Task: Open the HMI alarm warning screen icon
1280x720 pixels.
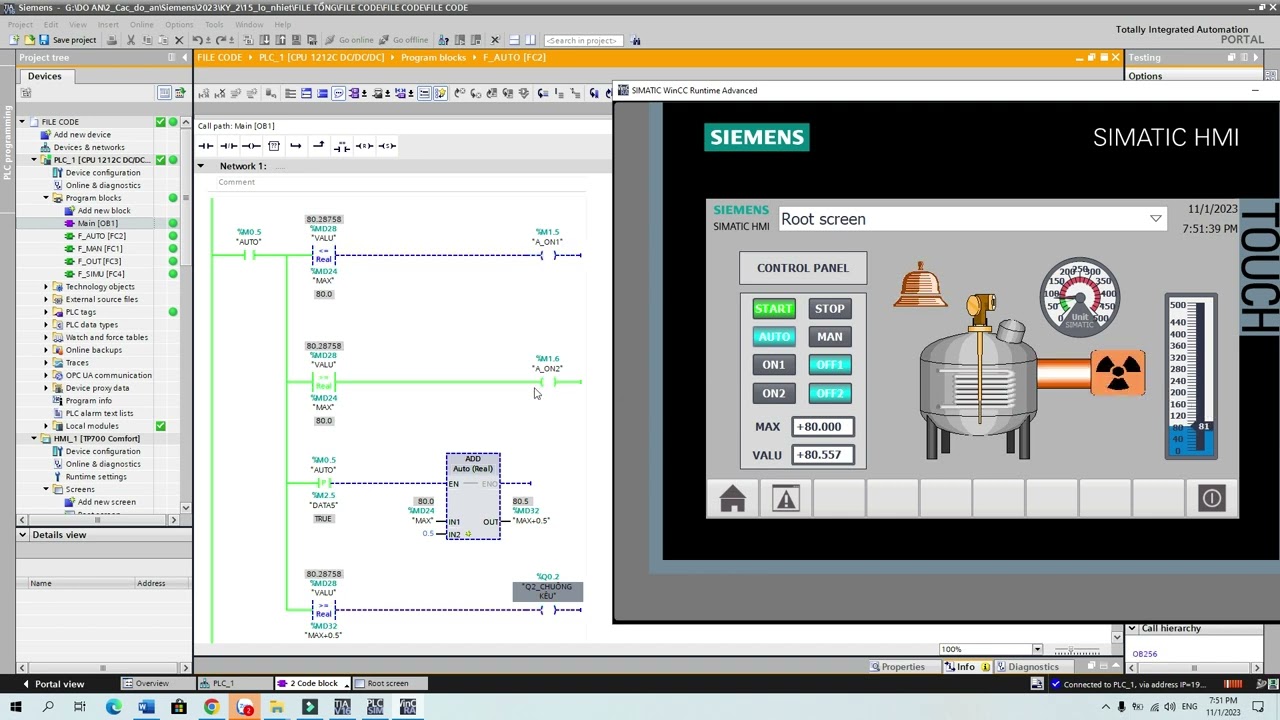Action: (x=786, y=499)
